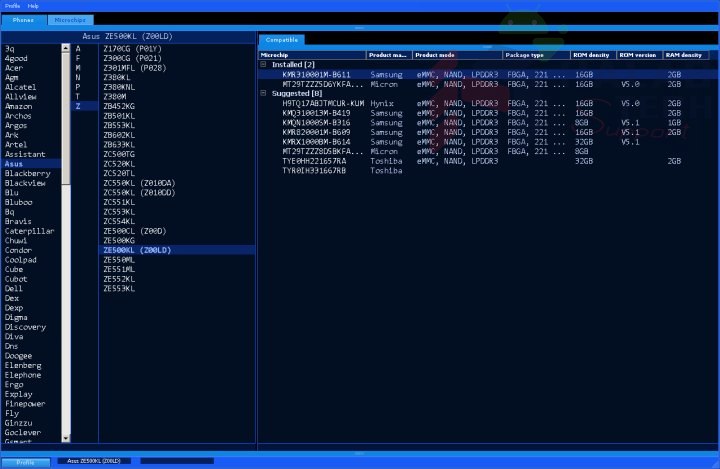Sort by Microchip column header

(312, 55)
